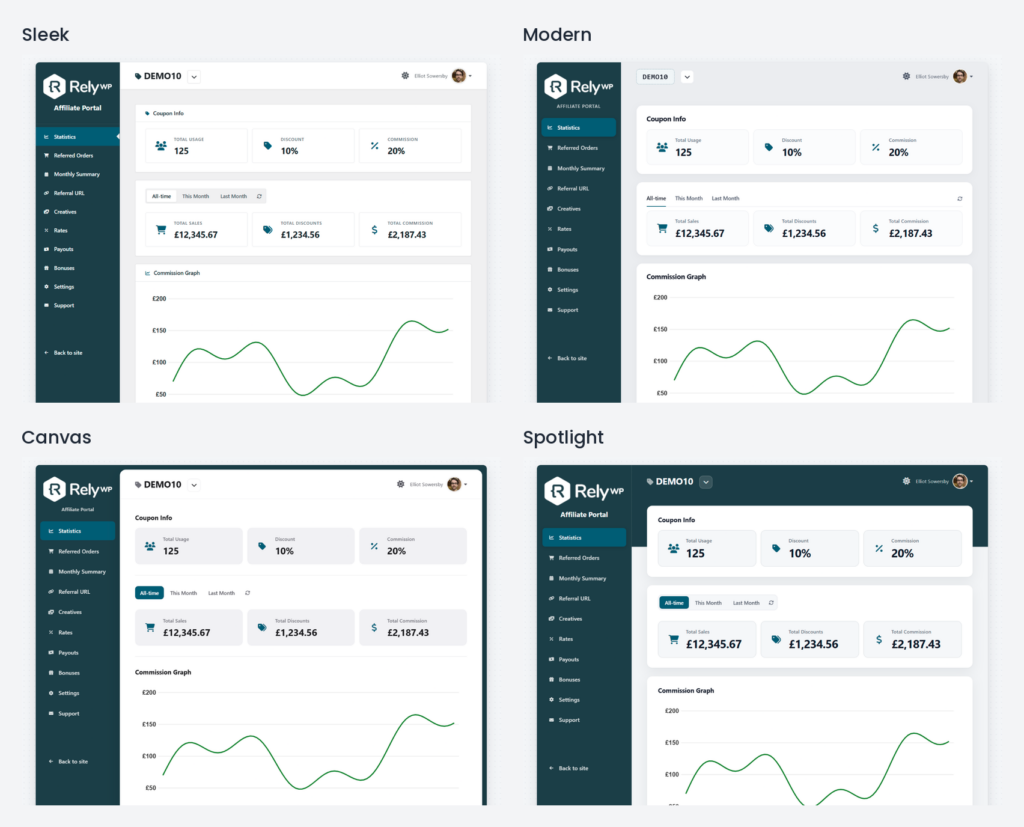This screenshot has height=827, width=1024.
Task: Click the DEMO10 coupon badge in Modern
Action: tap(655, 77)
